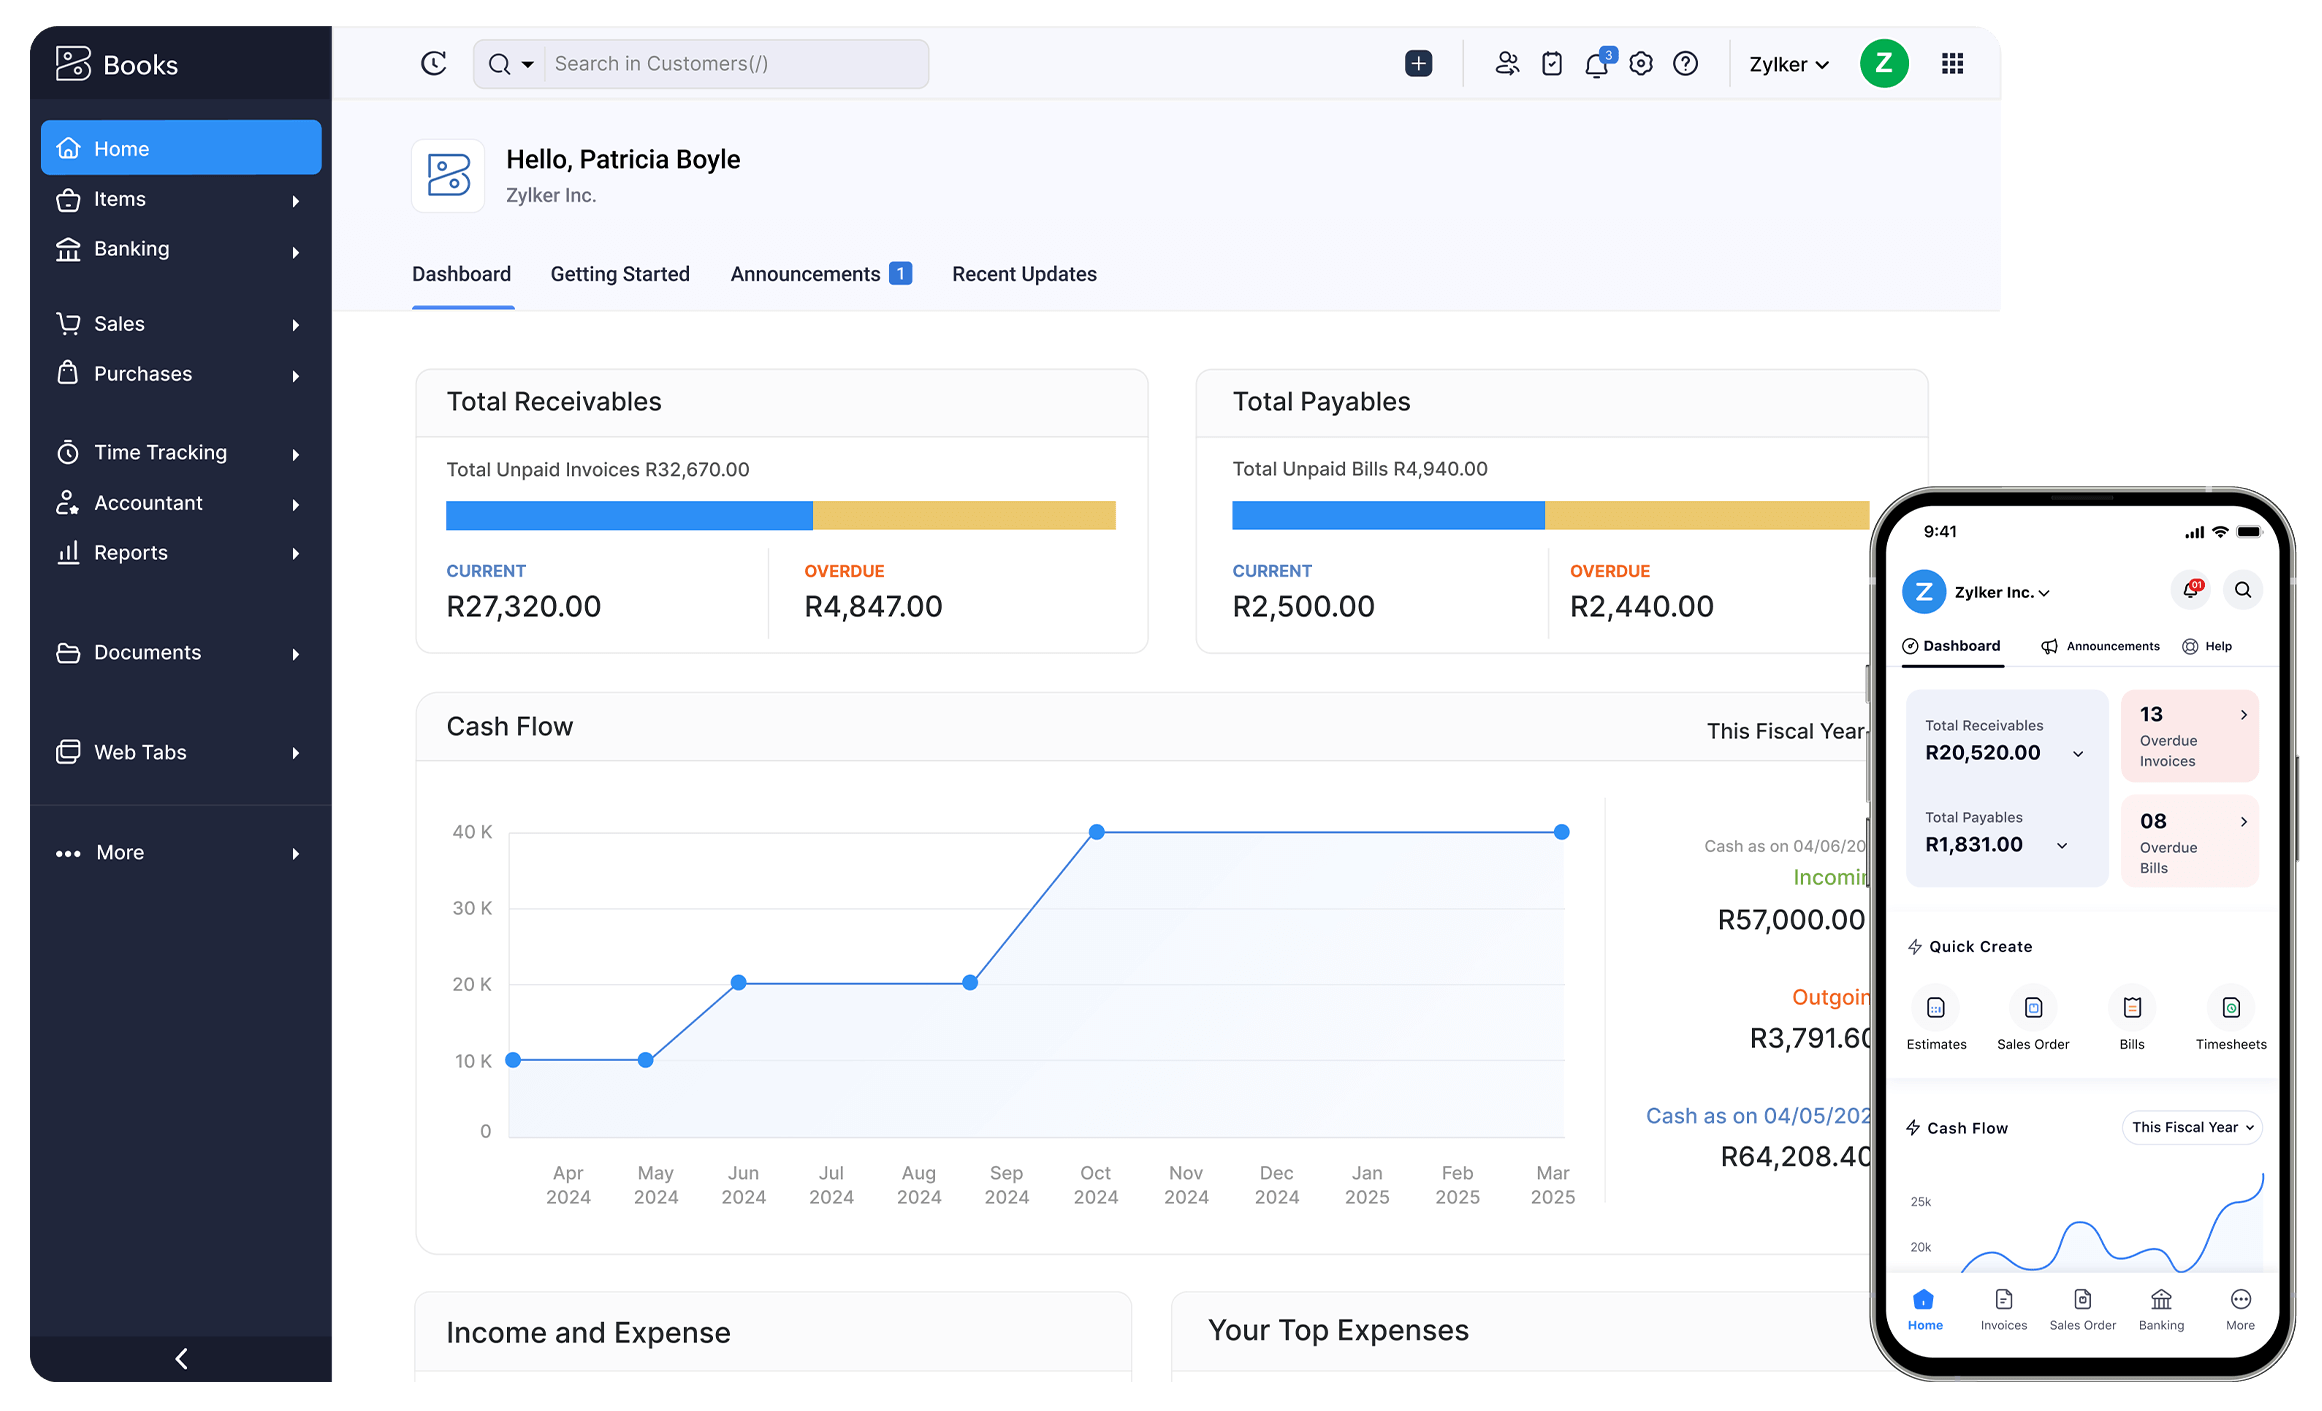Click the Documents icon in the sidebar
Screen dimensions: 2322x1411
point(68,652)
